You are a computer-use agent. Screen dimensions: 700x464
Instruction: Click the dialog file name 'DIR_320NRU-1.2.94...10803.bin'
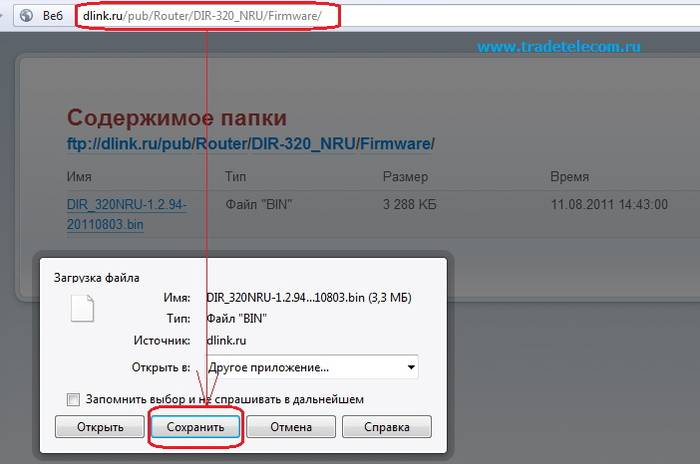285,297
